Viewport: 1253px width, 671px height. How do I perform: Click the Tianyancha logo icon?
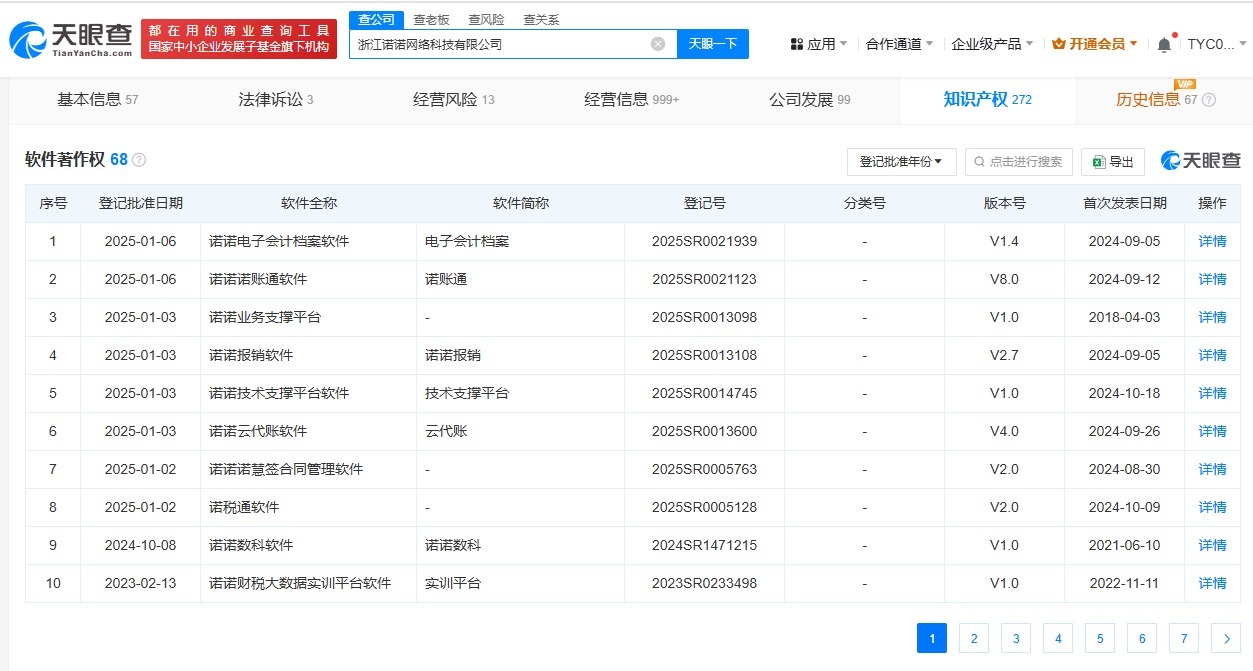coord(30,38)
